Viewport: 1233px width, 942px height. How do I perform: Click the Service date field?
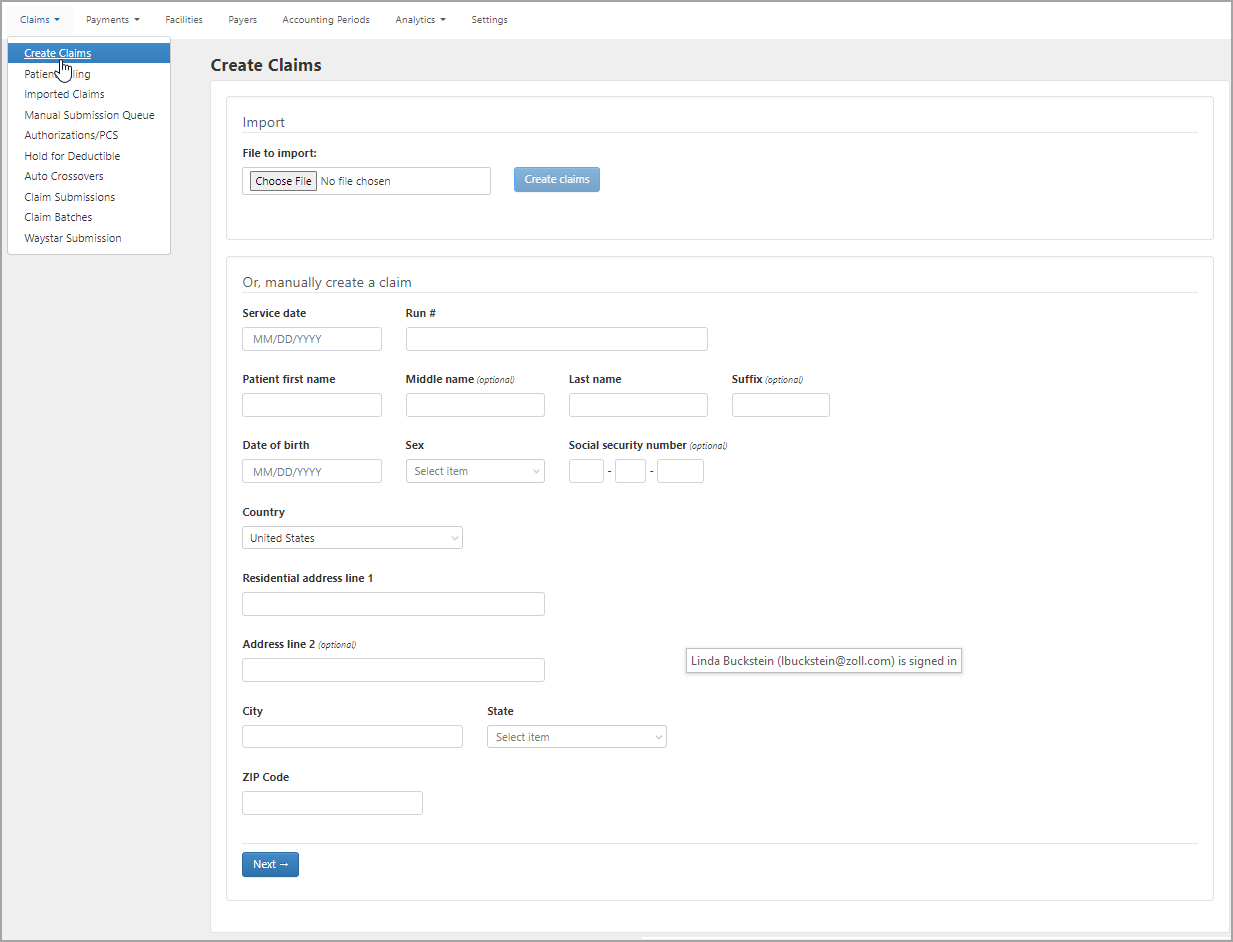click(x=312, y=339)
